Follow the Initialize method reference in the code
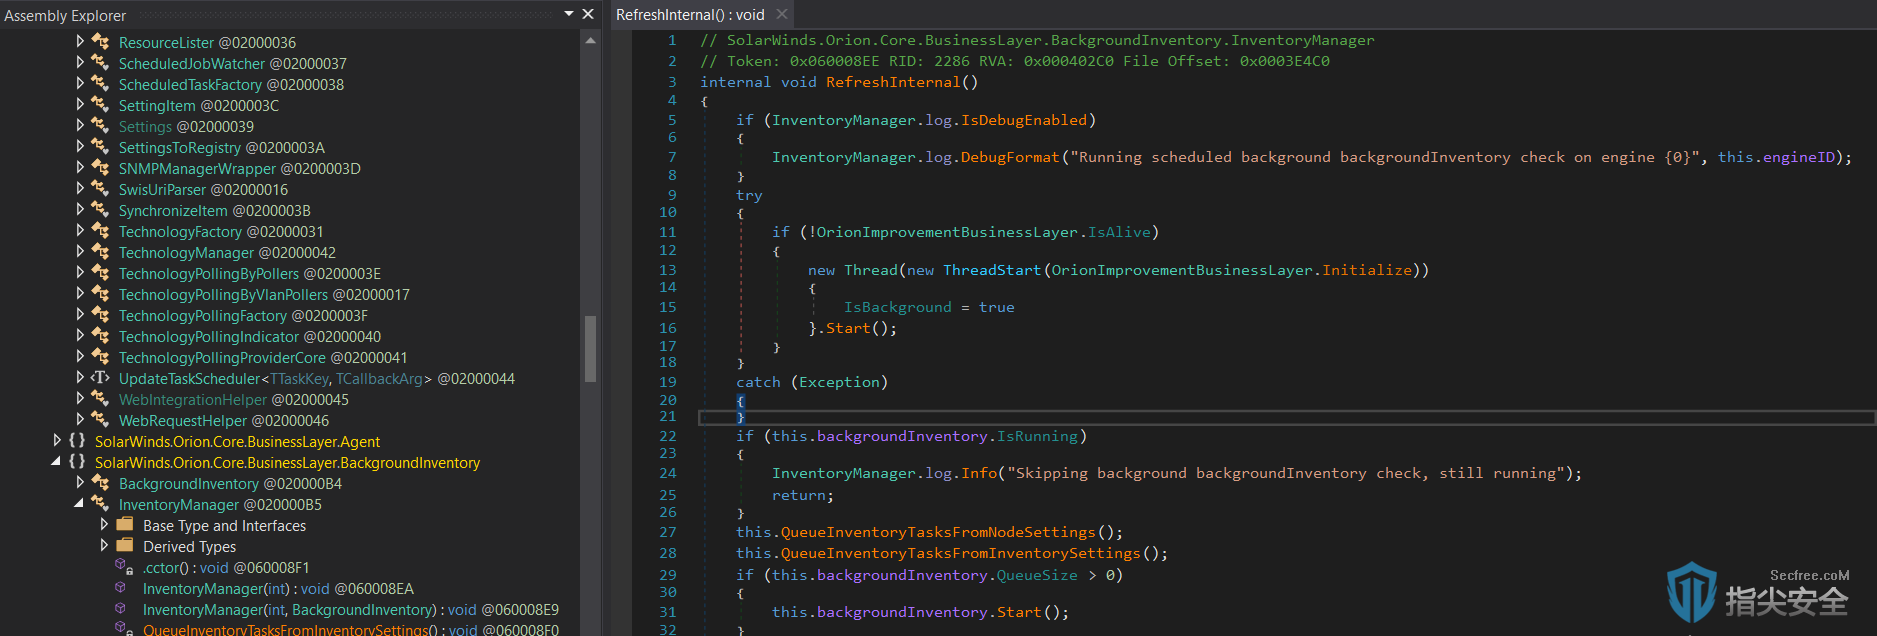Image resolution: width=1877 pixels, height=636 pixels. [1367, 270]
